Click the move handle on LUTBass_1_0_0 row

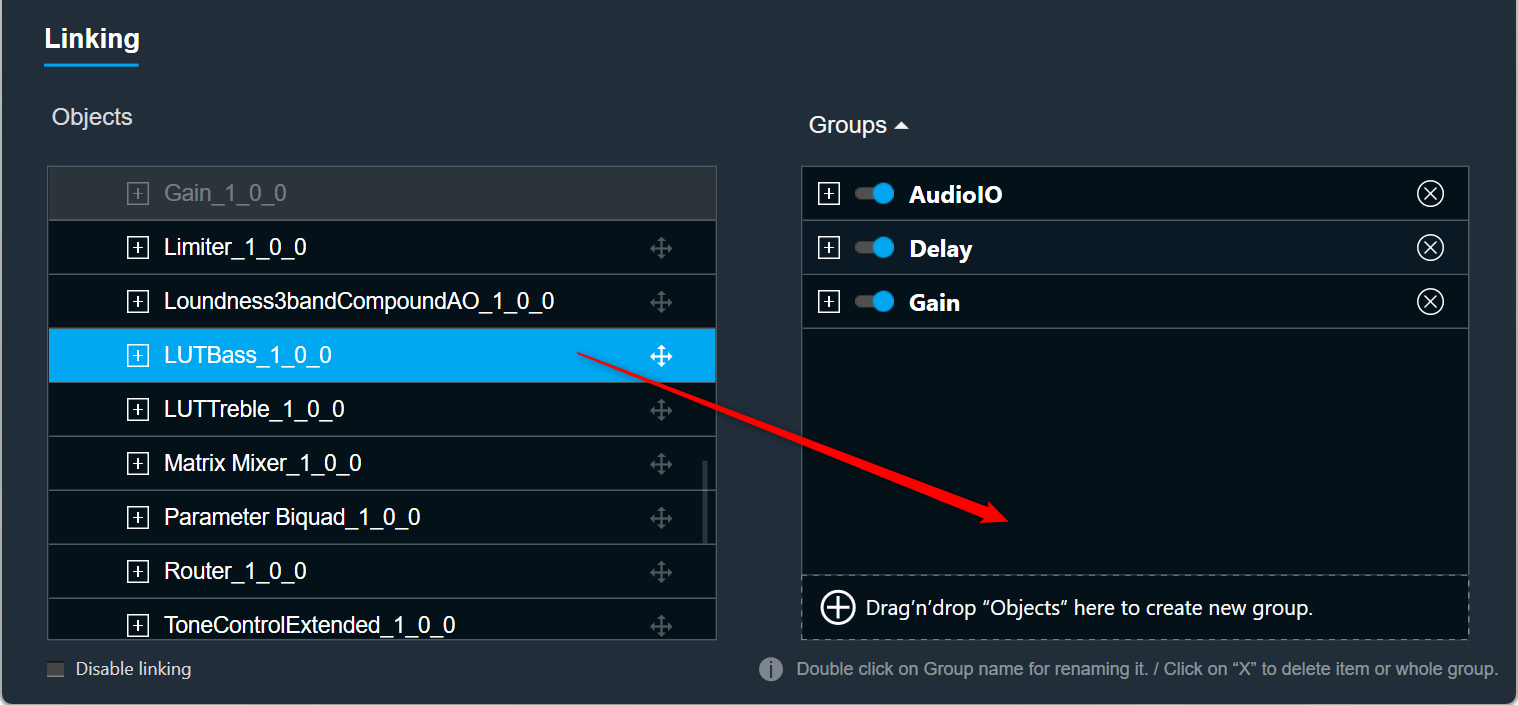[x=661, y=355]
